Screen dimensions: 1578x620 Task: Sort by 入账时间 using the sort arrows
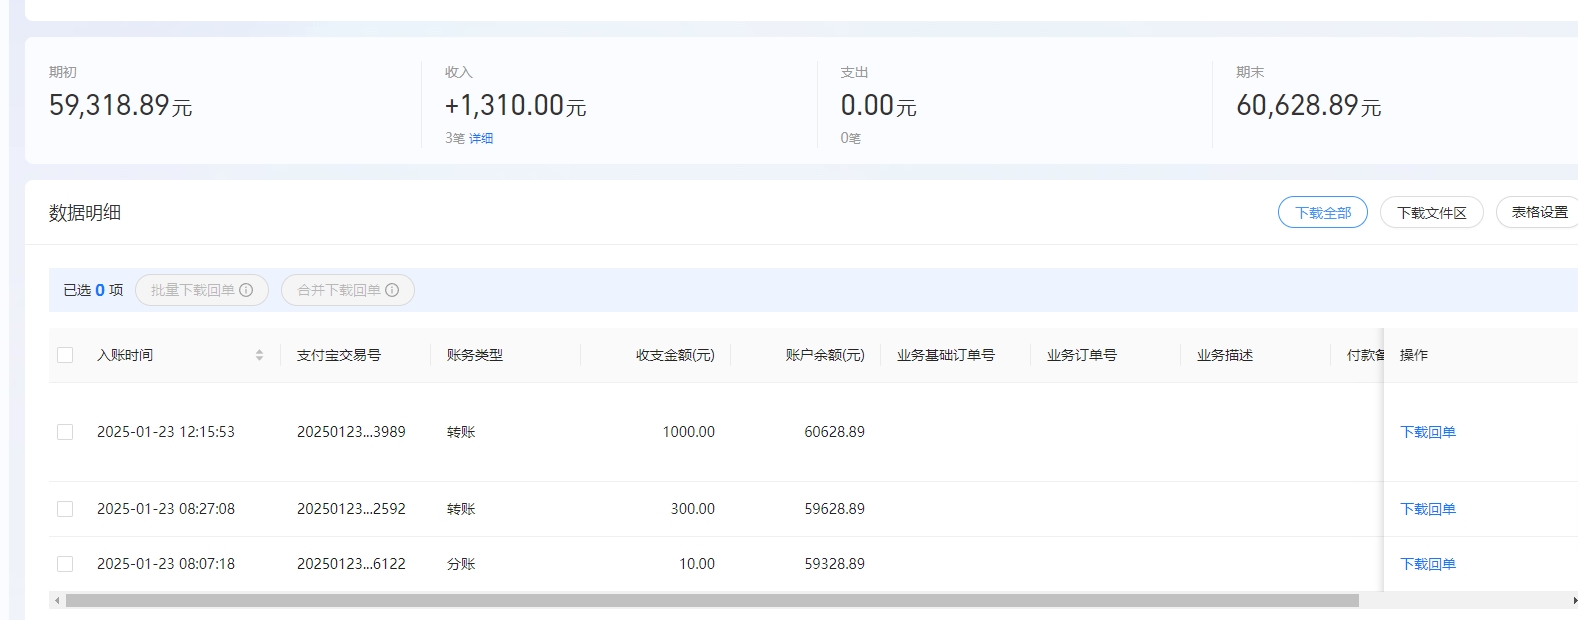click(x=259, y=355)
